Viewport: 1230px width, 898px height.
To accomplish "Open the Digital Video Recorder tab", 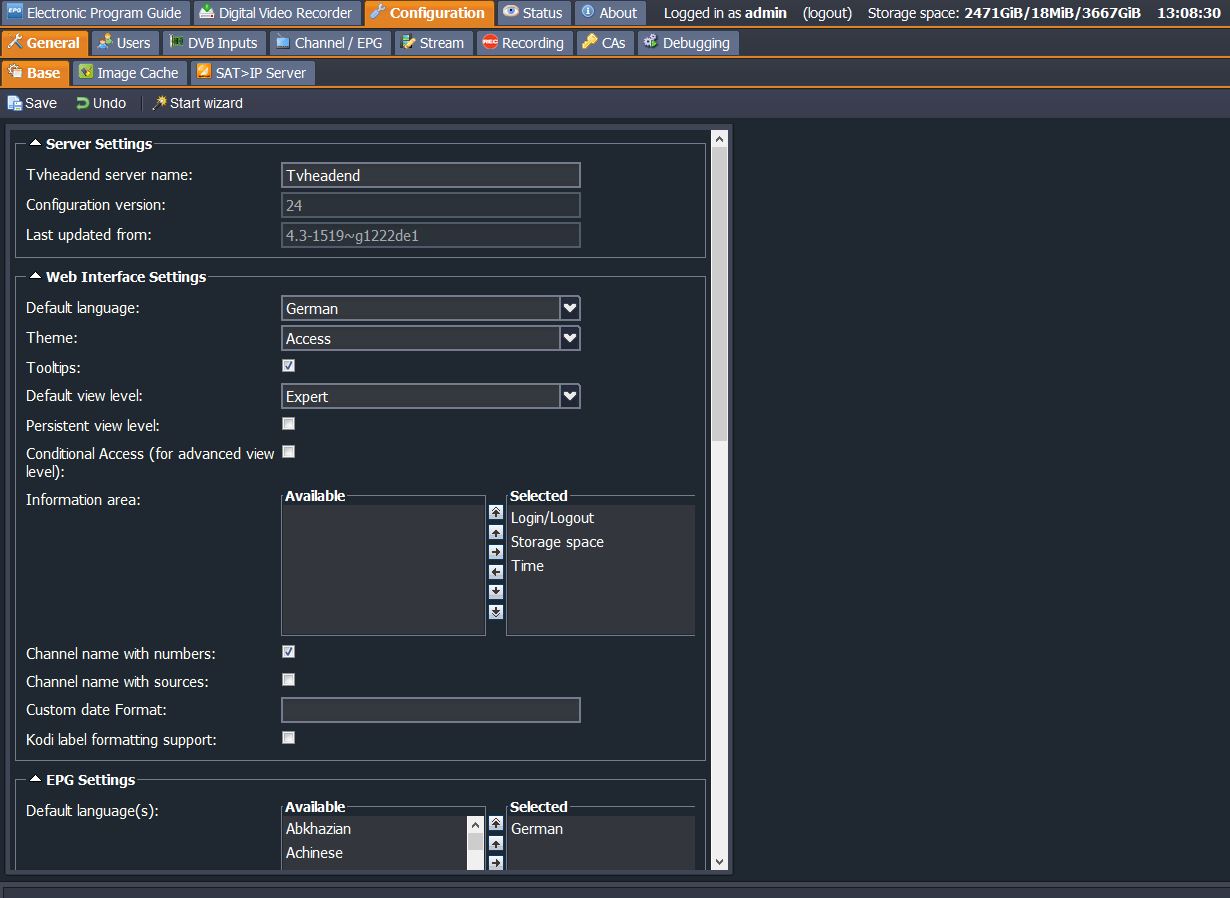I will coord(276,13).
